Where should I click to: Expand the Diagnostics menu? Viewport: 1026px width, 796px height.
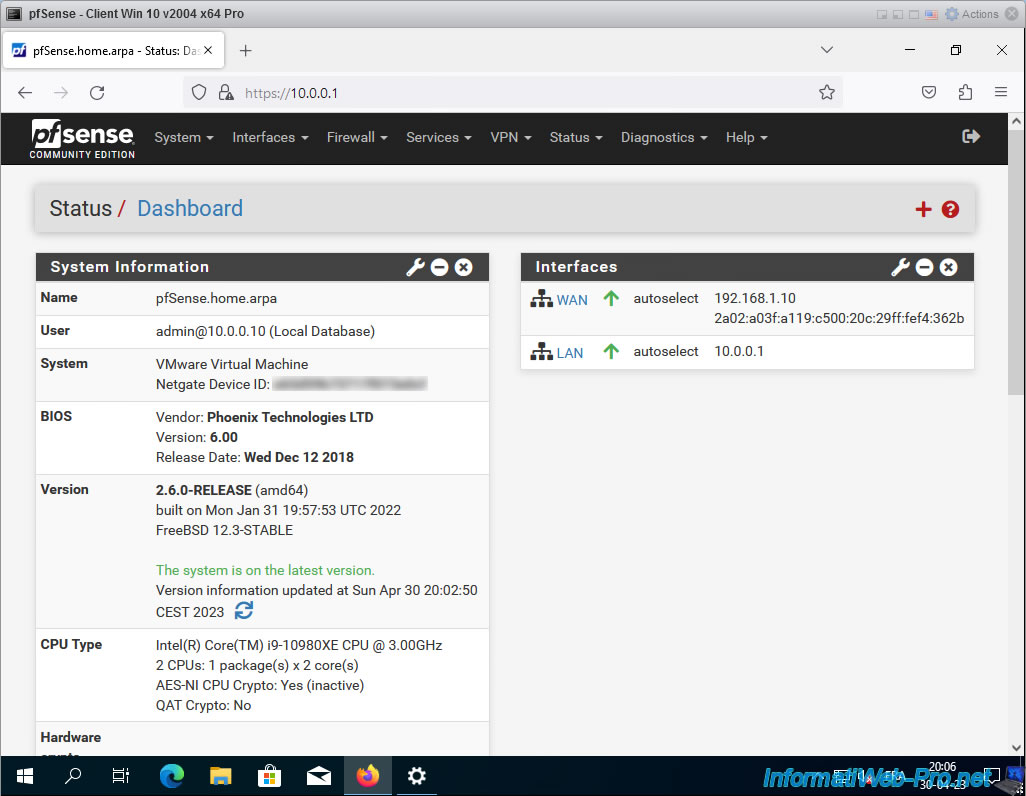coord(664,137)
